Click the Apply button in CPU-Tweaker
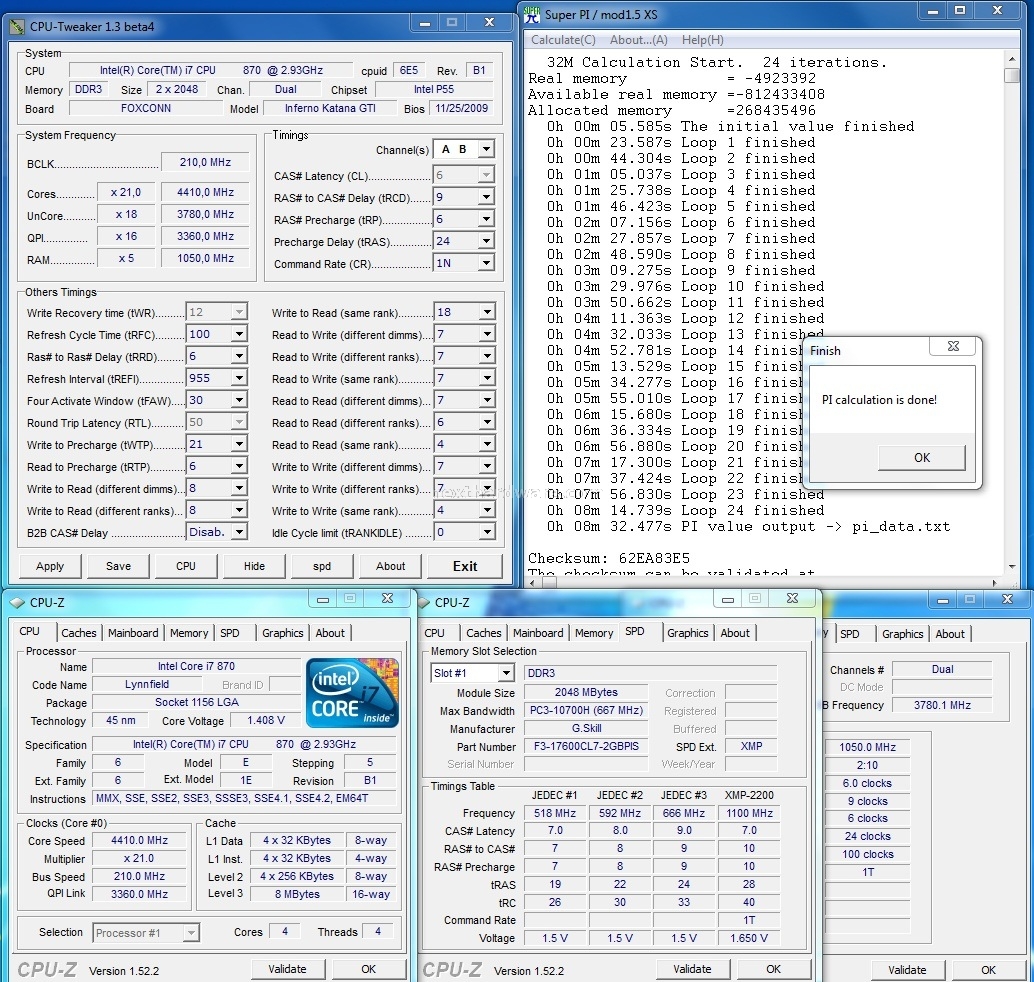 point(50,567)
